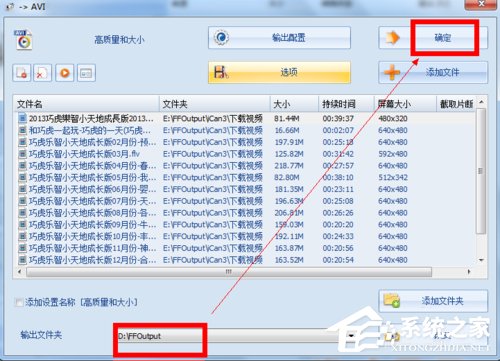Click the file icon of the 02月份 row
This screenshot has width=500, height=361.
(22, 142)
